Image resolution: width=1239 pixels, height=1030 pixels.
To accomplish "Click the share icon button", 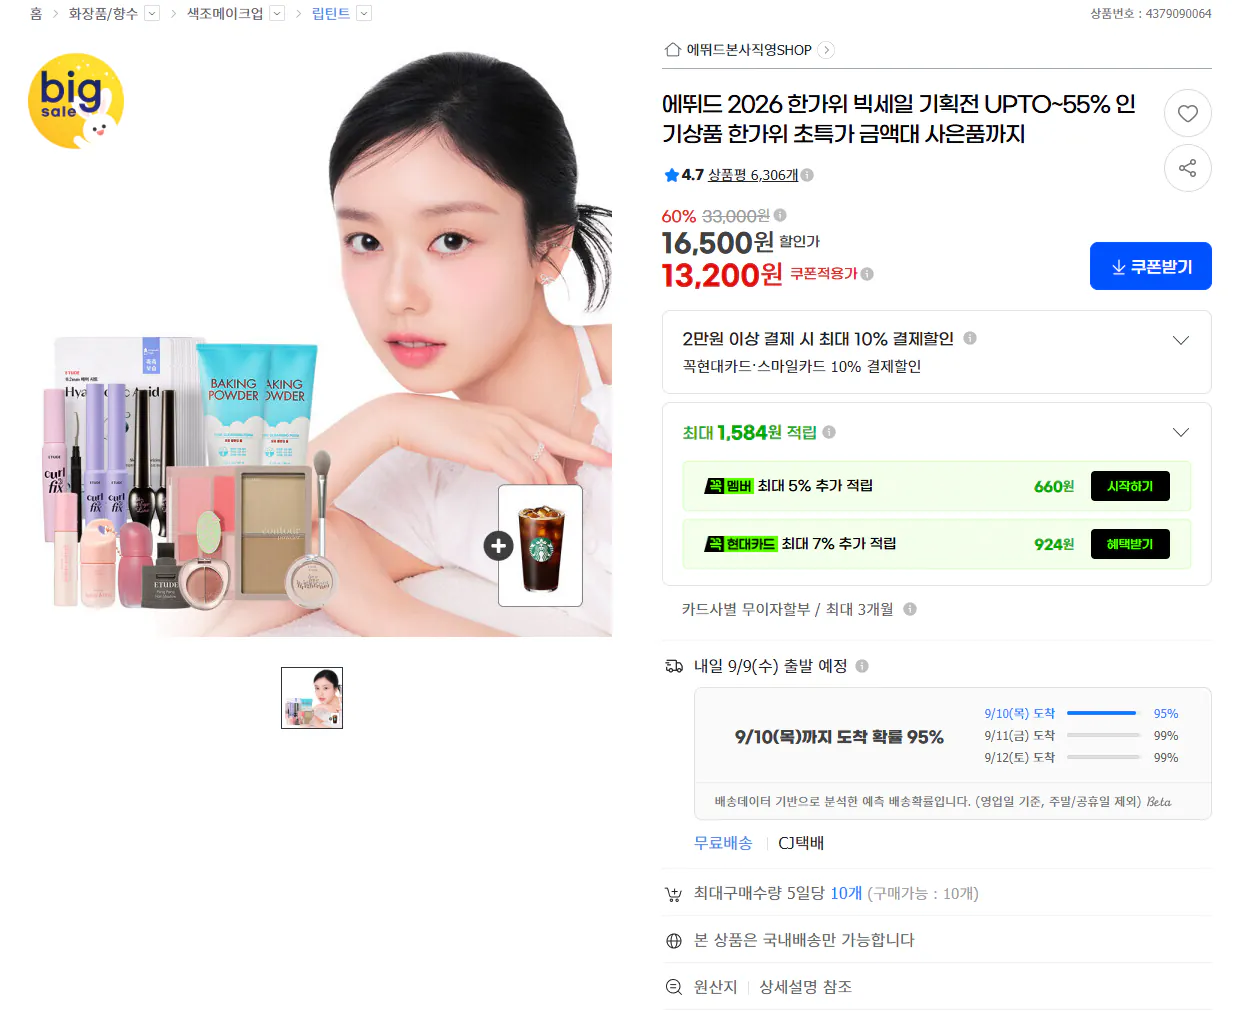I will point(1187,168).
